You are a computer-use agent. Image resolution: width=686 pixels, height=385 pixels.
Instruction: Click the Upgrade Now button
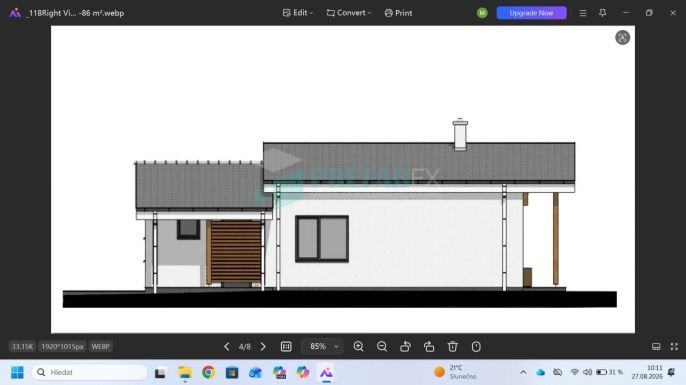coord(531,13)
